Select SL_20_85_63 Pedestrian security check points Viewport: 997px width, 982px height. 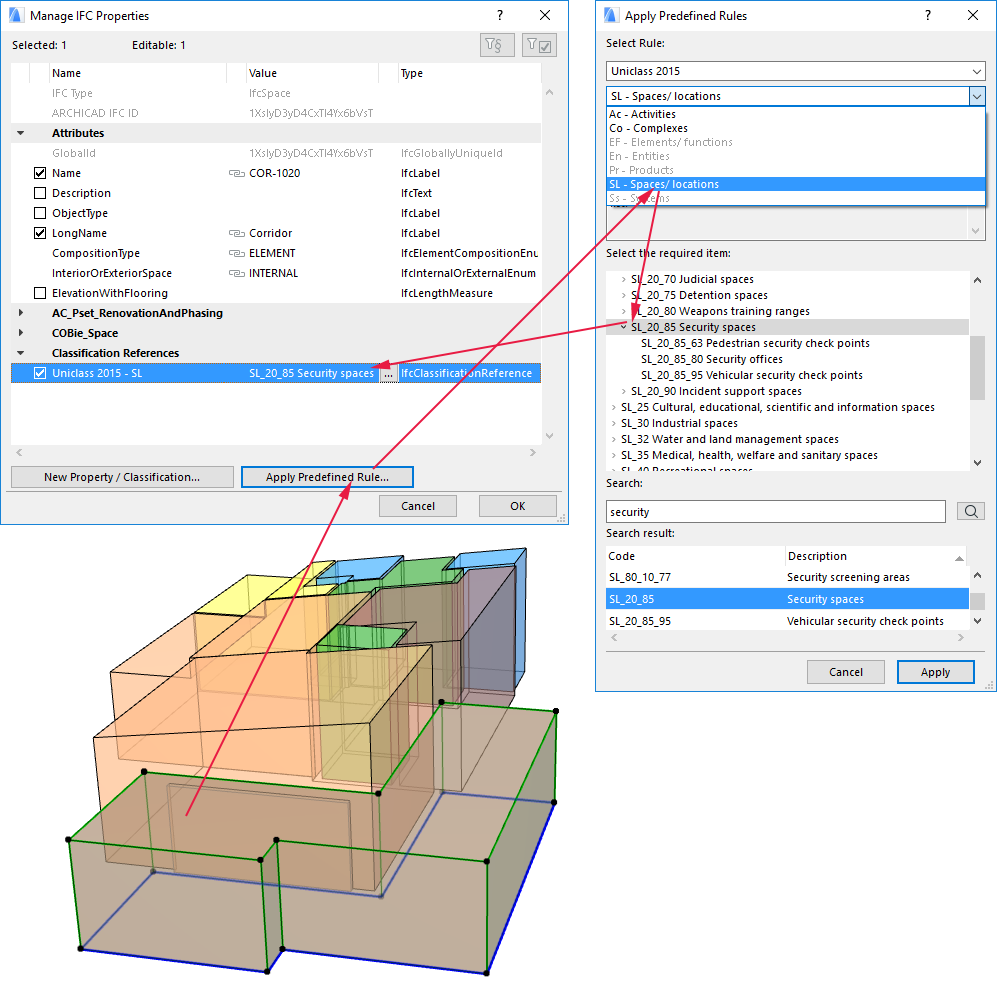pyautogui.click(x=755, y=343)
